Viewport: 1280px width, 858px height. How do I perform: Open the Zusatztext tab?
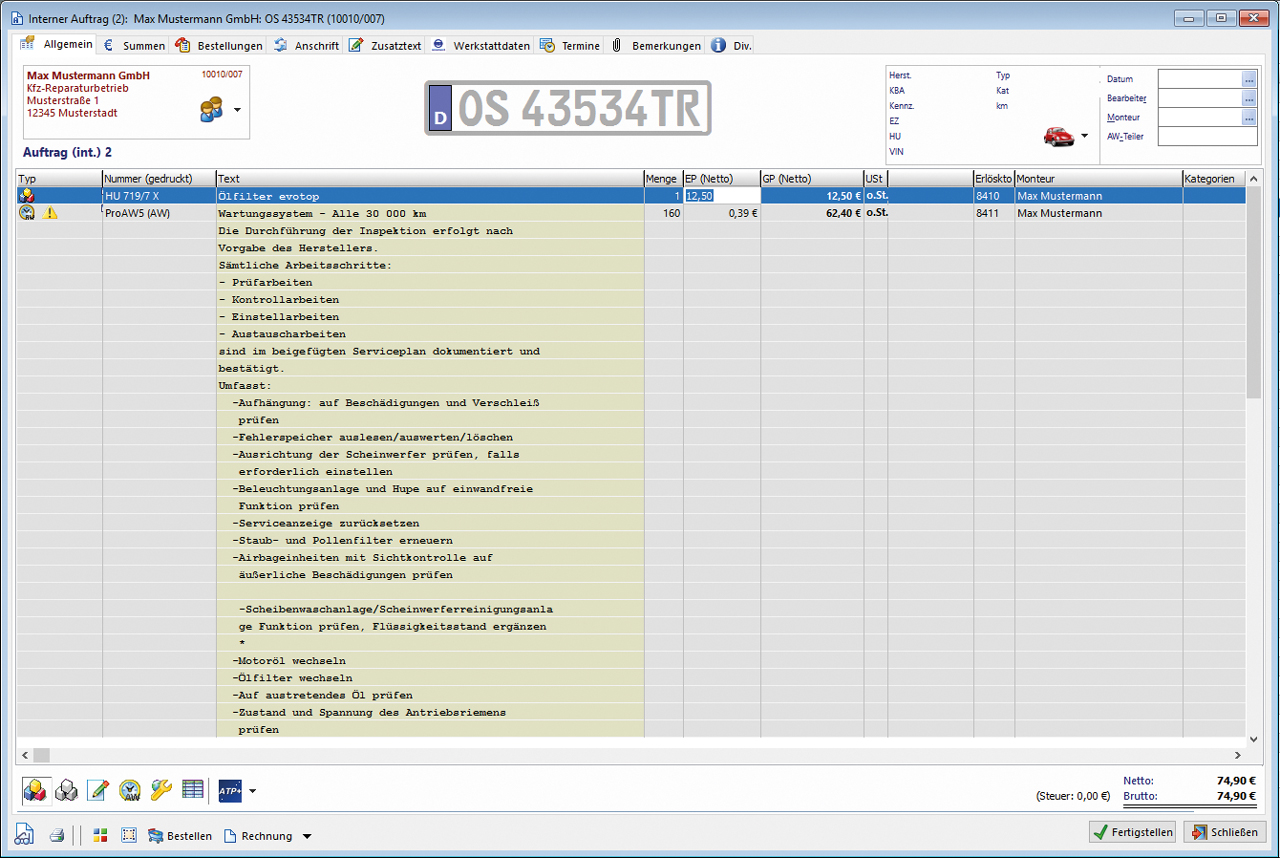pos(385,45)
